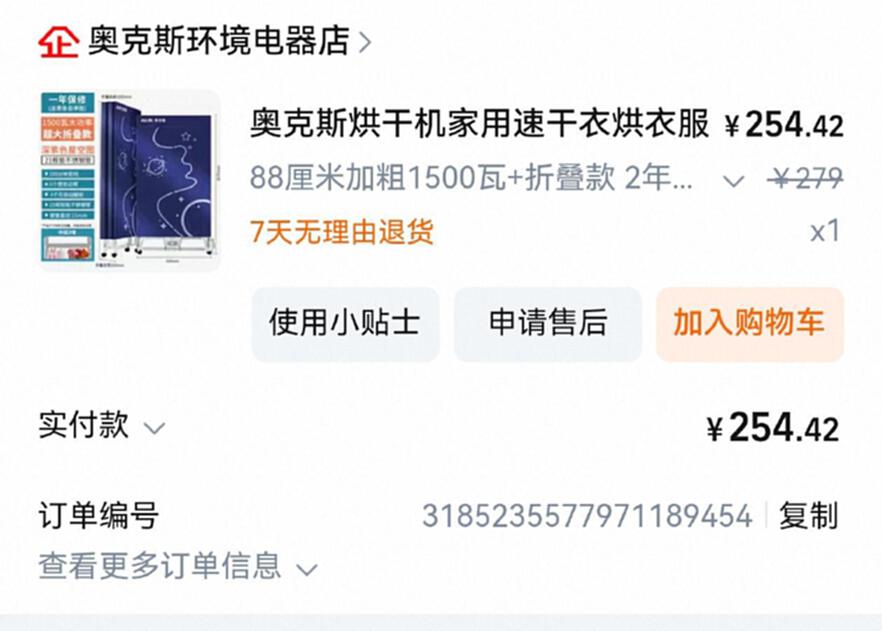Image resolution: width=882 pixels, height=631 pixels.
Task: Expand the 88厘米加粗1500瓦 specification dropdown arrow
Action: click(733, 181)
